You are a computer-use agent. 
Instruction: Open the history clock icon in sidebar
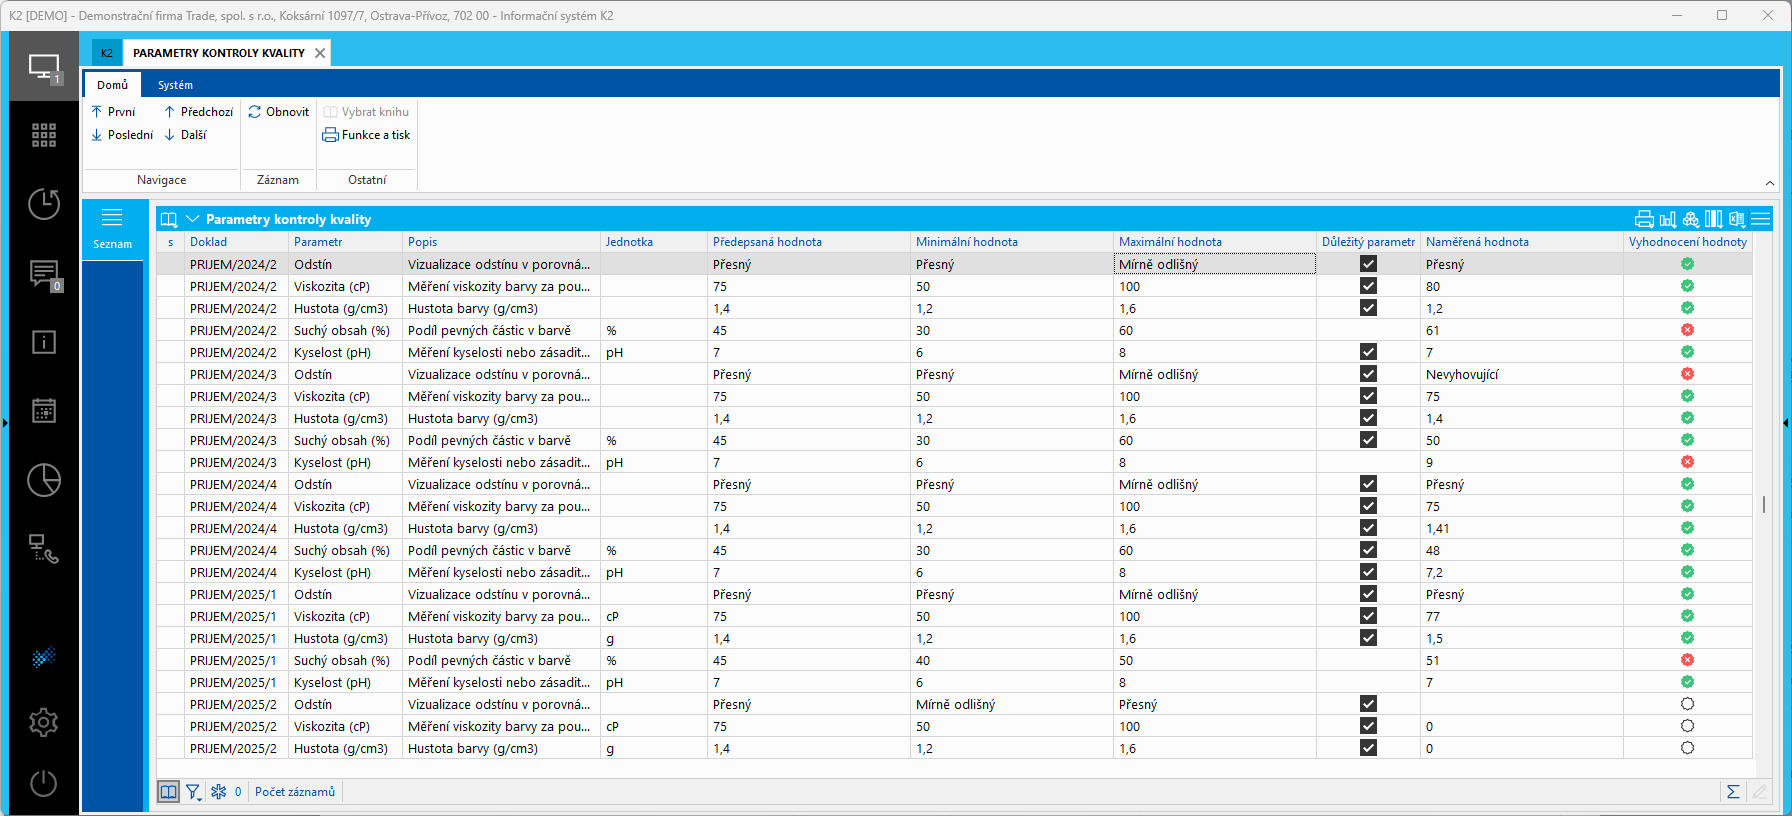44,204
